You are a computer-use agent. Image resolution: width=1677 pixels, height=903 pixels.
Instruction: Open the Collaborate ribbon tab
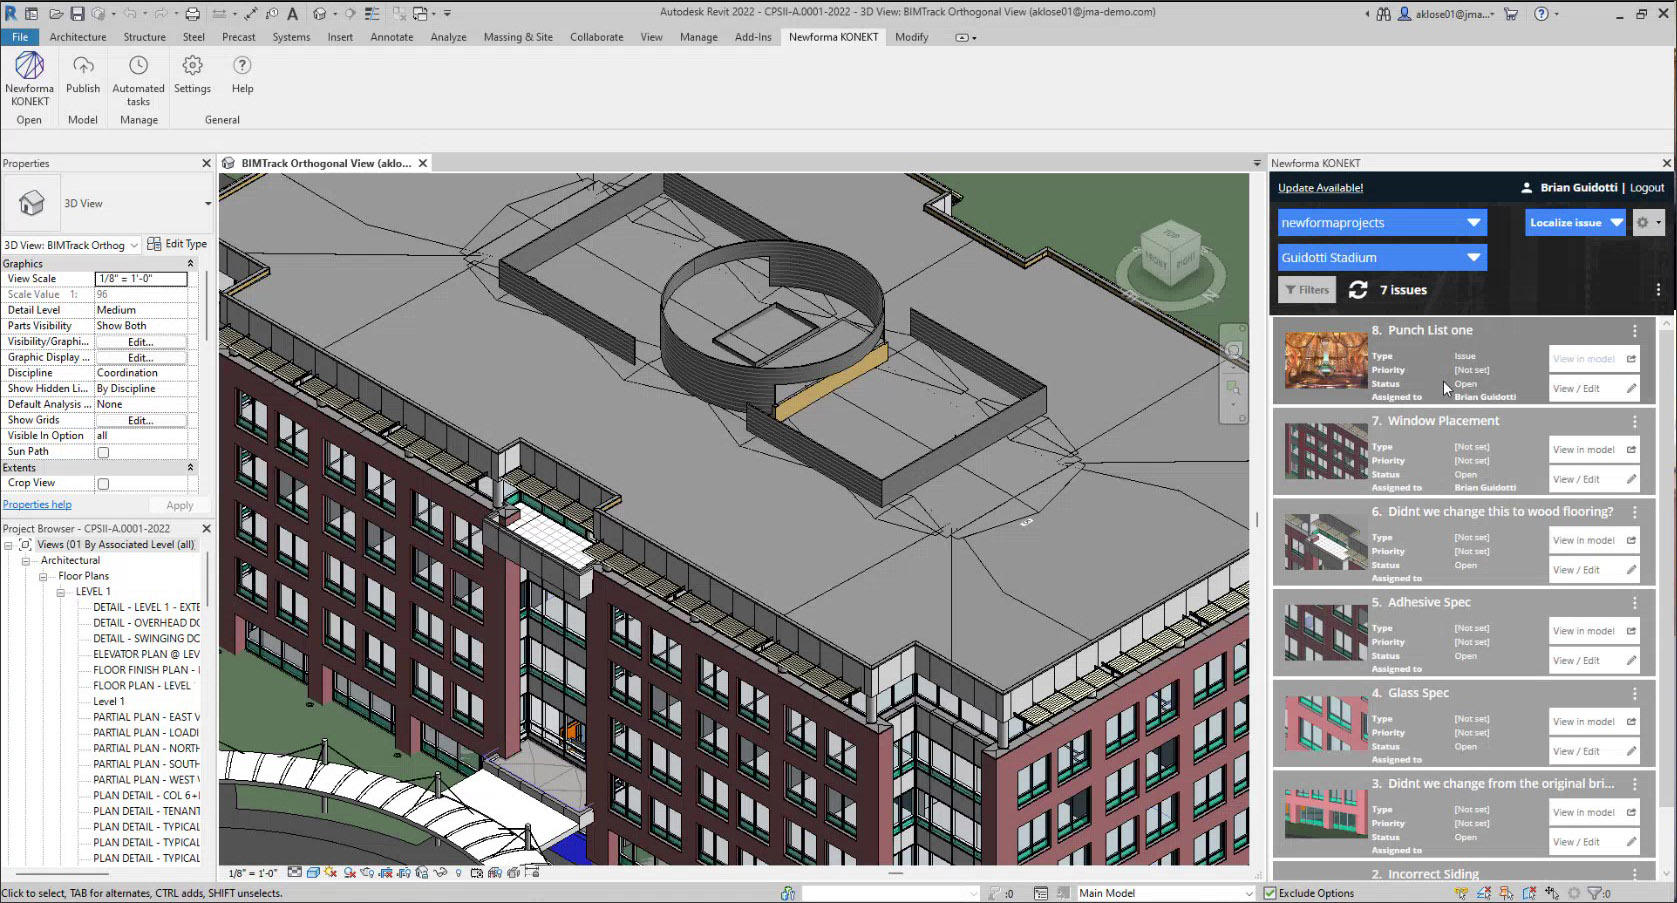pyautogui.click(x=596, y=37)
